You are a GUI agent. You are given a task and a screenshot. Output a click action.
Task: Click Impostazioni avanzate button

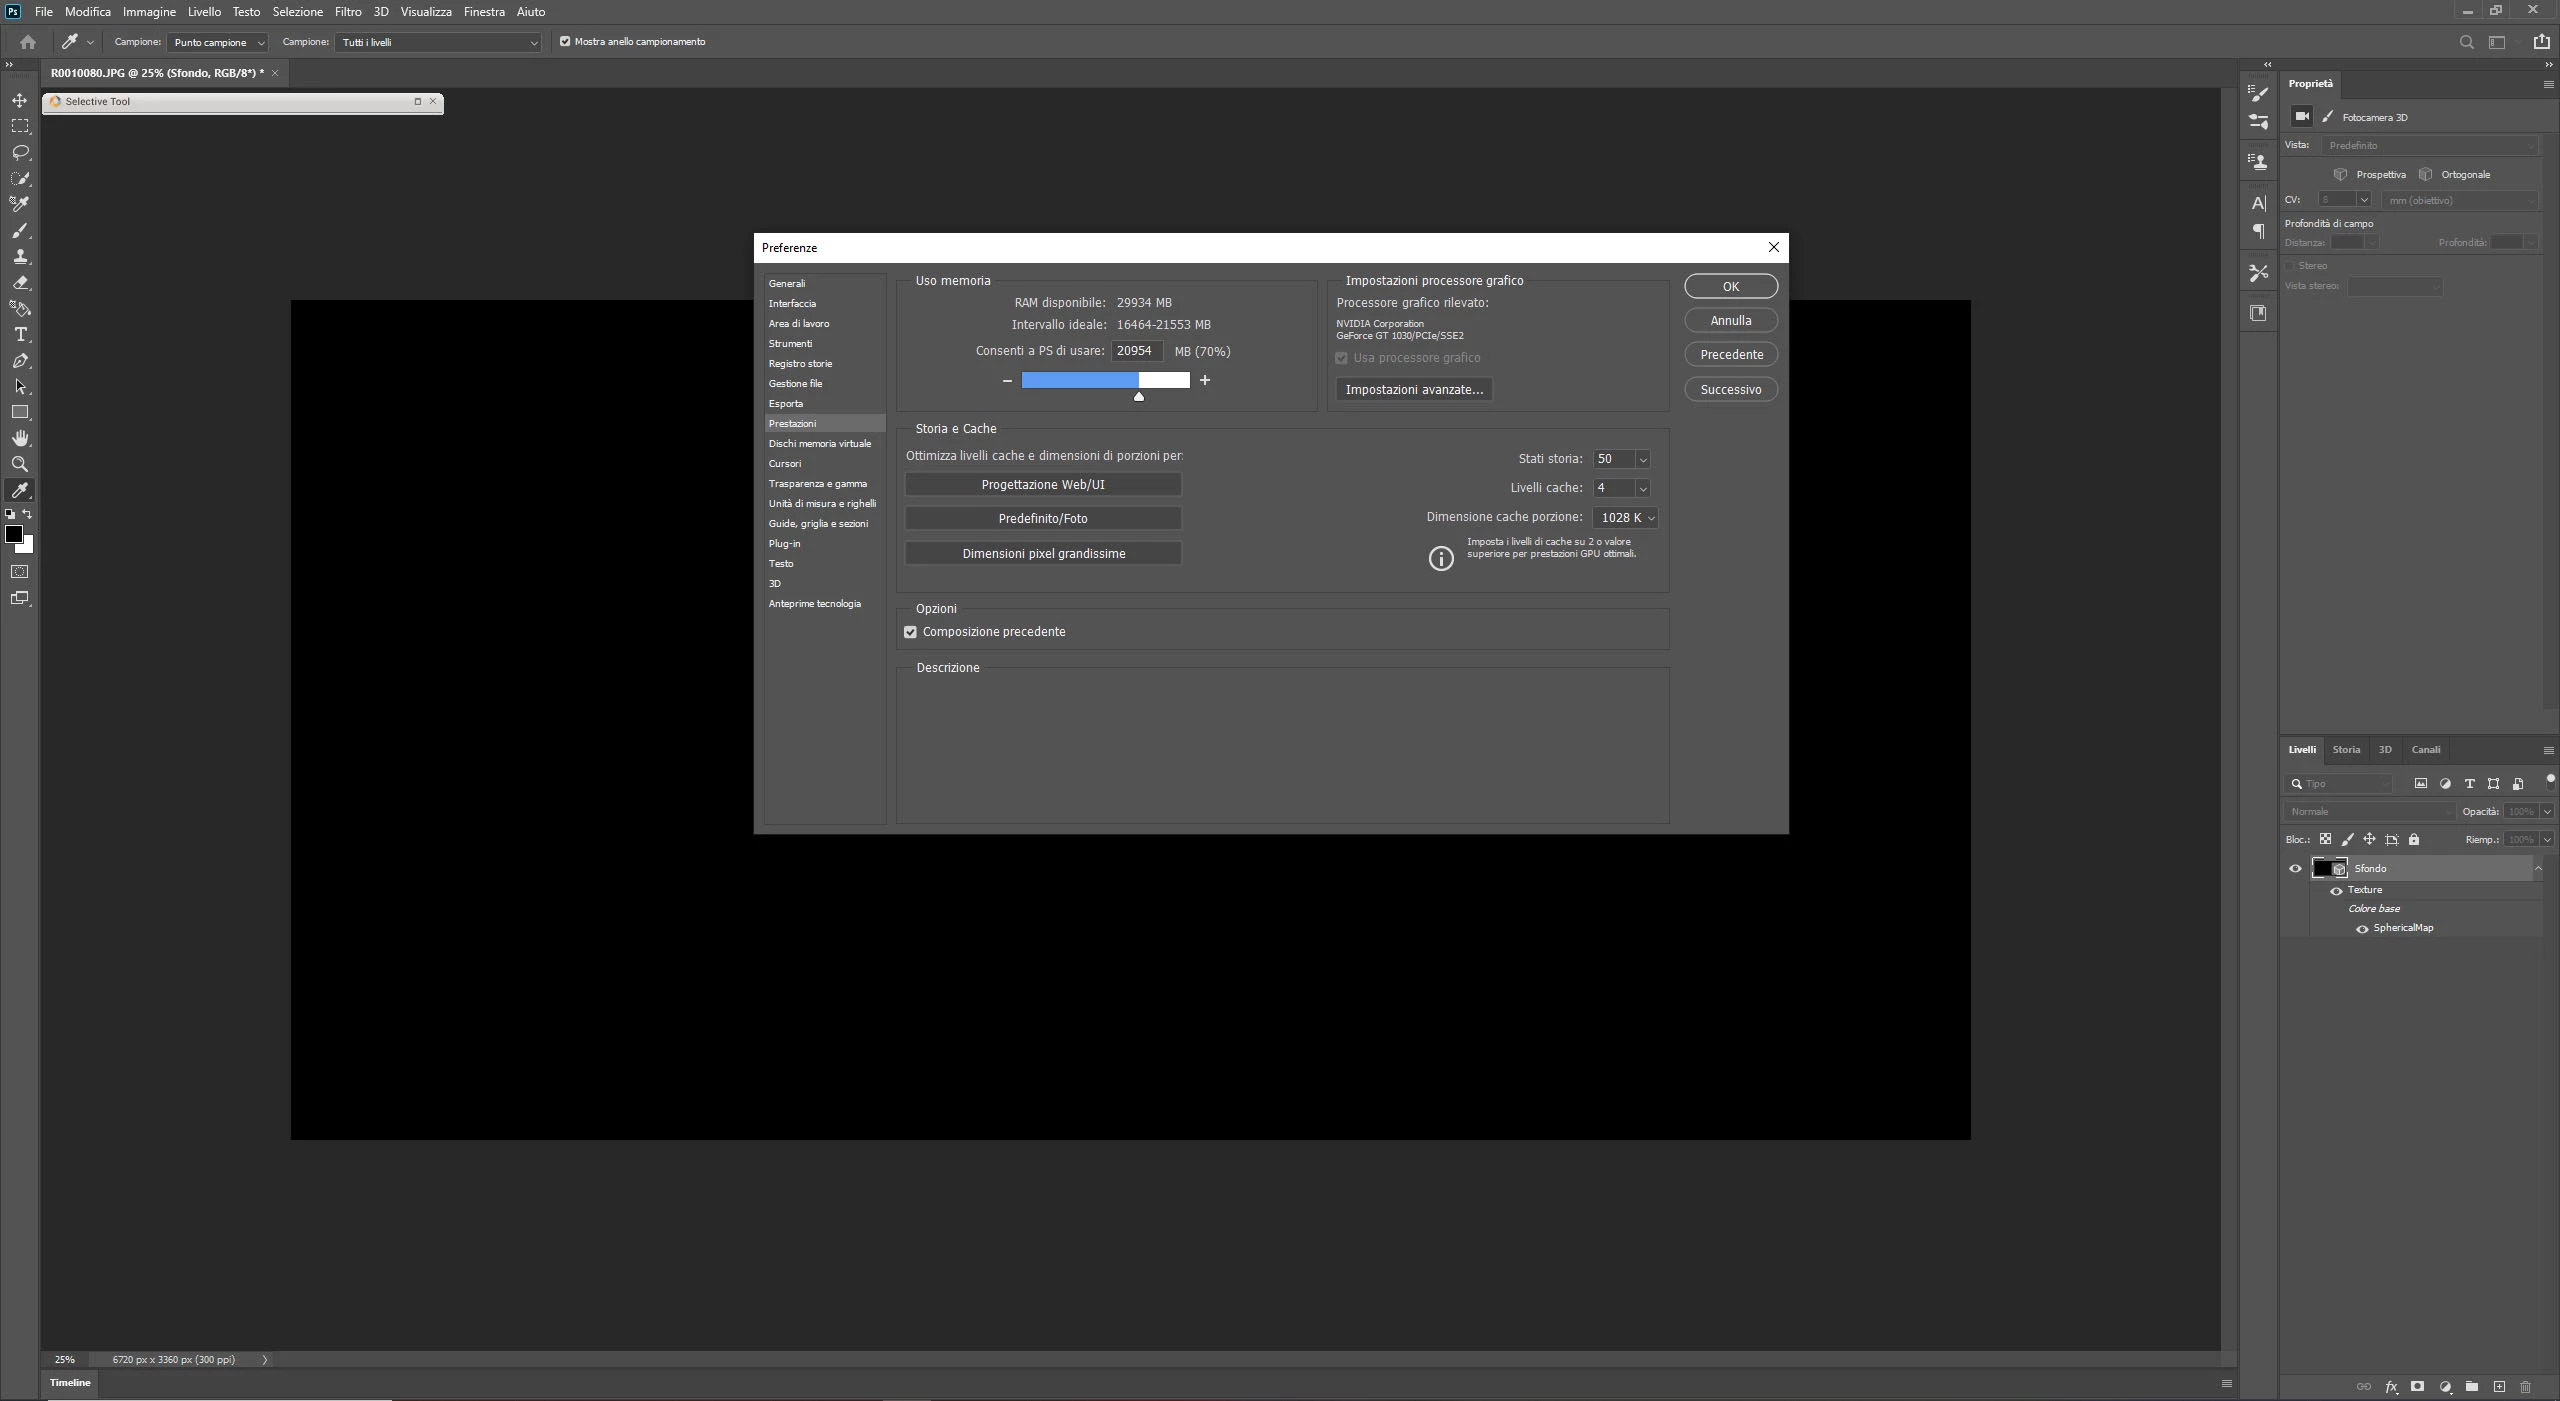[1413, 389]
